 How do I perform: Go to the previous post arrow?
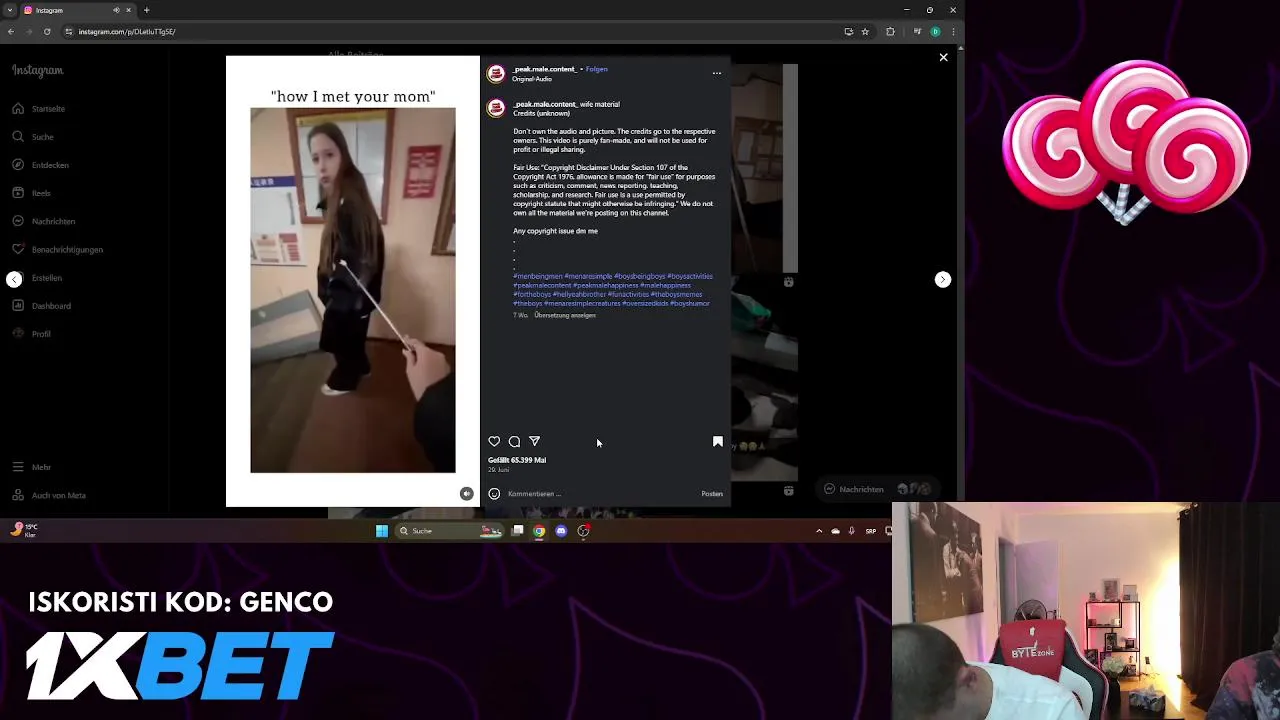[14, 279]
